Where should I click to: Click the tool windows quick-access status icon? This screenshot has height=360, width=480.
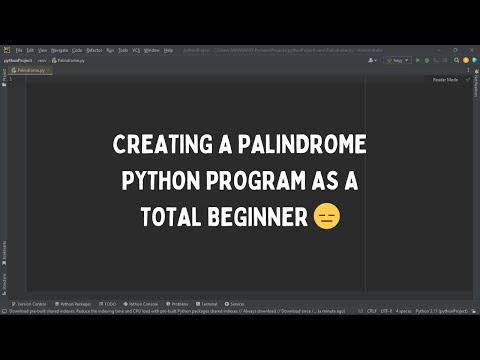(x=4, y=311)
